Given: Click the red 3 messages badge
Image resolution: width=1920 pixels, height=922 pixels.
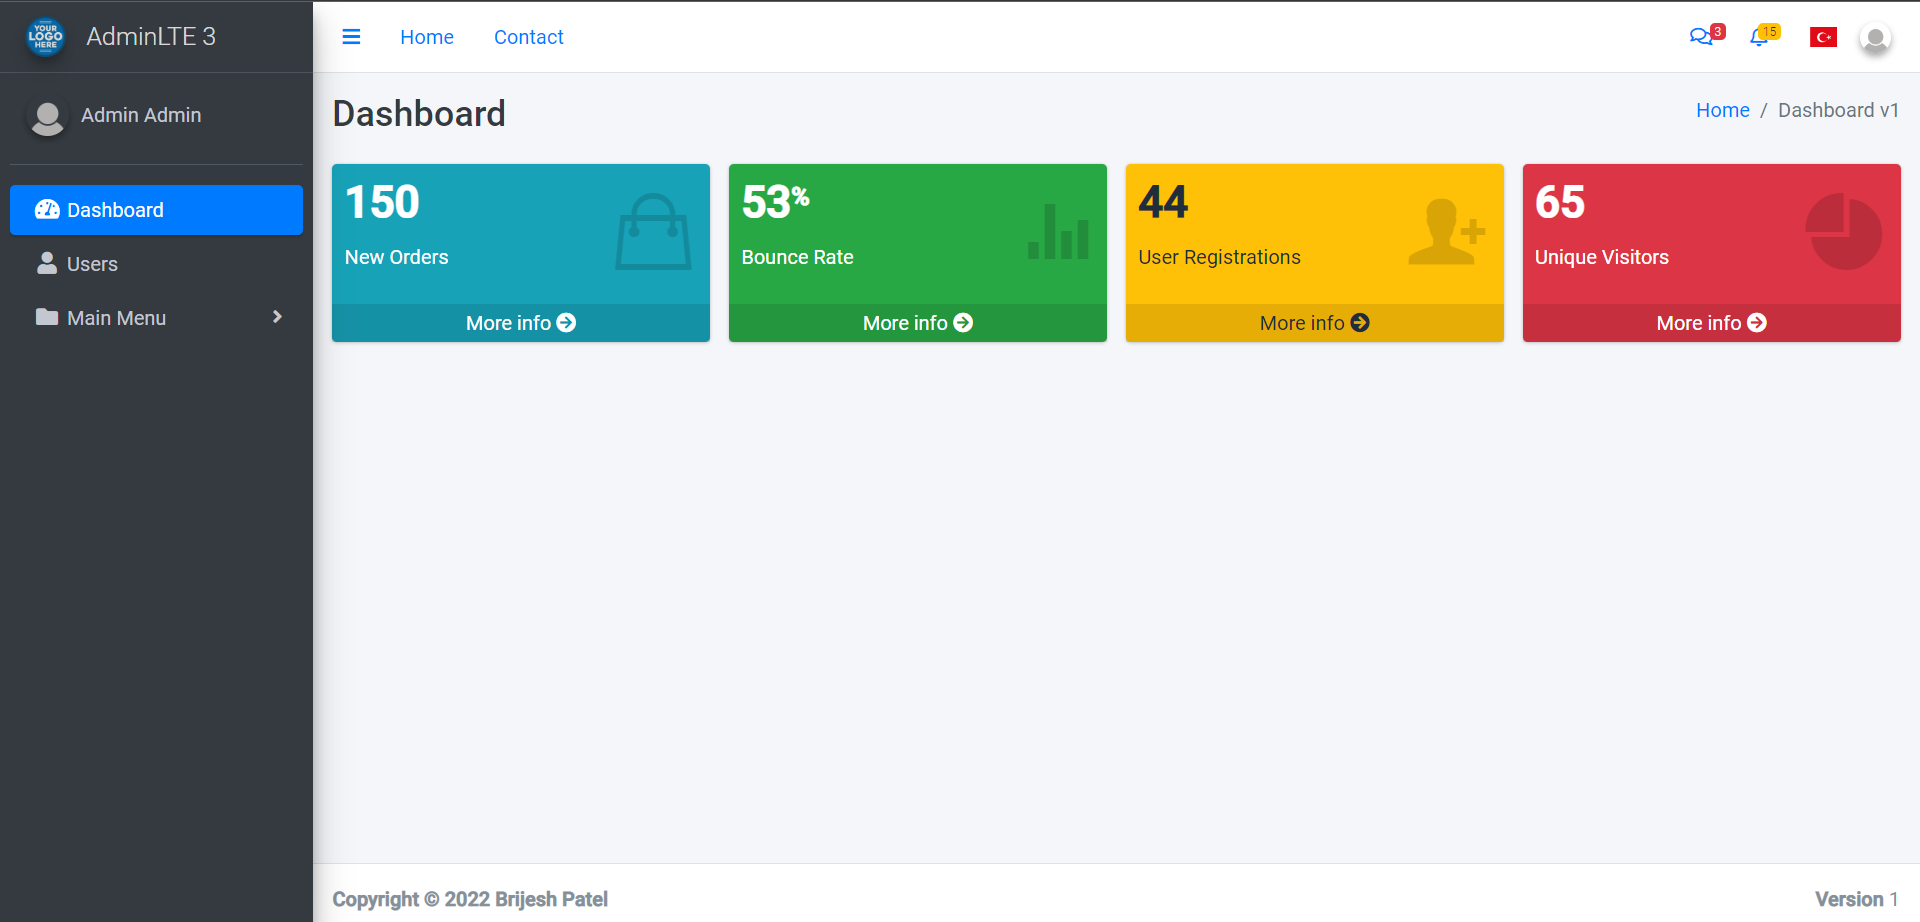Looking at the screenshot, I should (x=1718, y=31).
